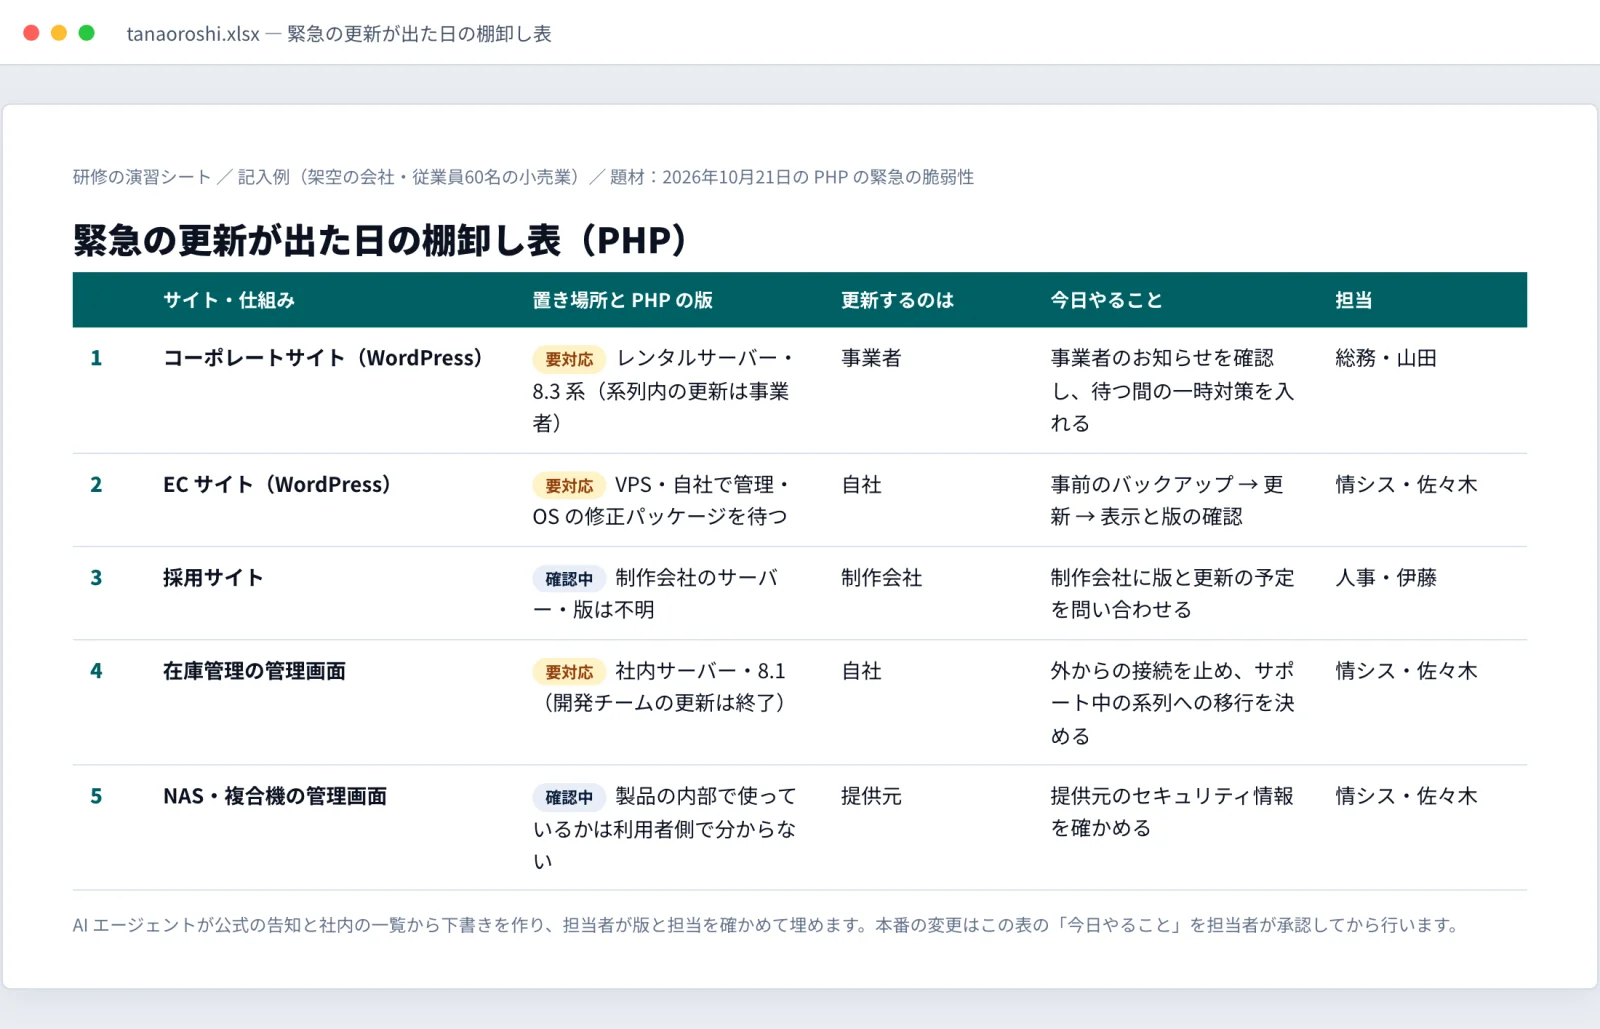Select 情シス・佐々木 in NAS row
Image resolution: width=1600 pixels, height=1029 pixels.
click(1406, 796)
